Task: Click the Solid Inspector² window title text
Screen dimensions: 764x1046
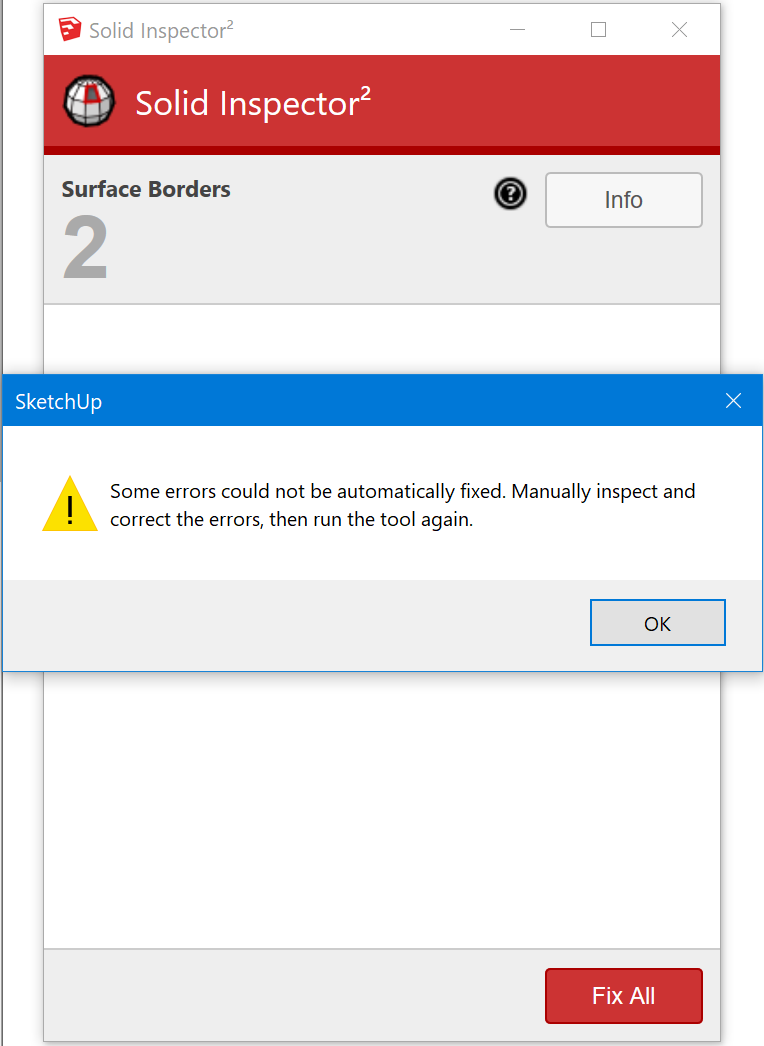Action: coord(161,30)
